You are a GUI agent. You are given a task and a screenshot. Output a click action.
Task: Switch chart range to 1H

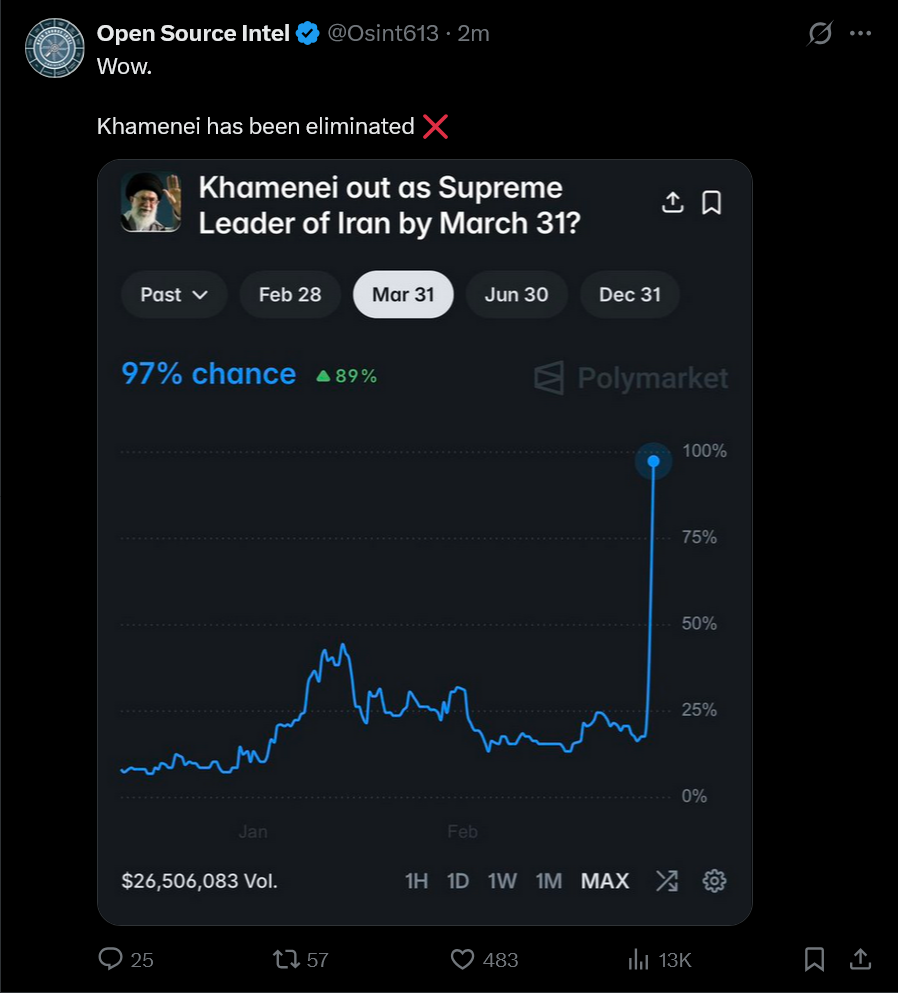416,881
